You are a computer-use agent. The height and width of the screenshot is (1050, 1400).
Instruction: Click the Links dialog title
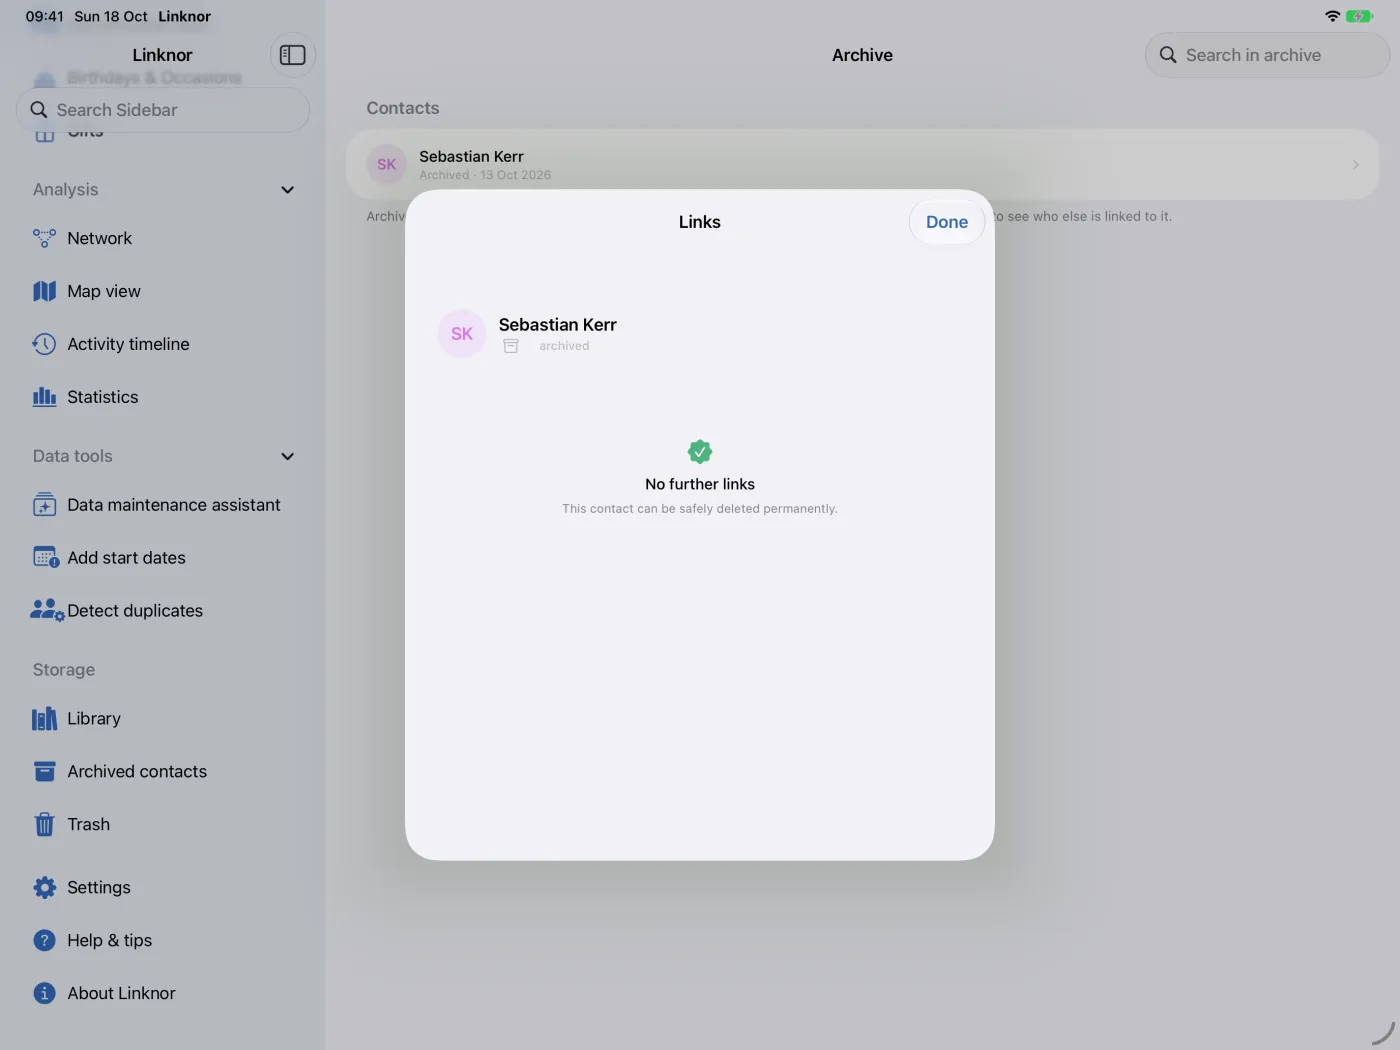700,222
